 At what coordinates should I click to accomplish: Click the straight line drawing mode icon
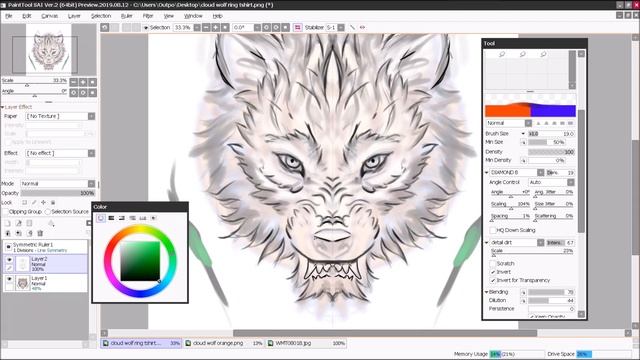point(352,27)
